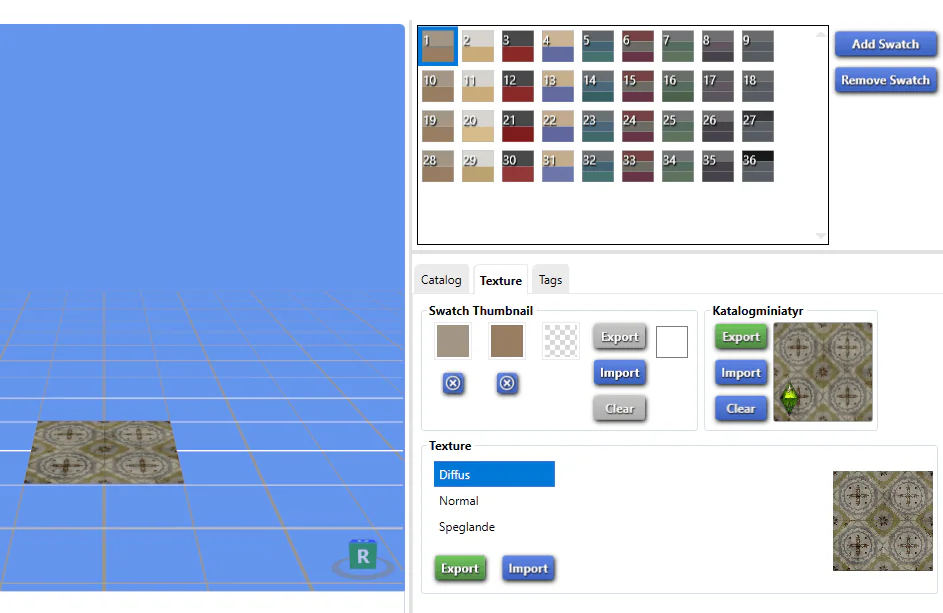Select swatch number 26
This screenshot has width=943, height=613.
(717, 126)
